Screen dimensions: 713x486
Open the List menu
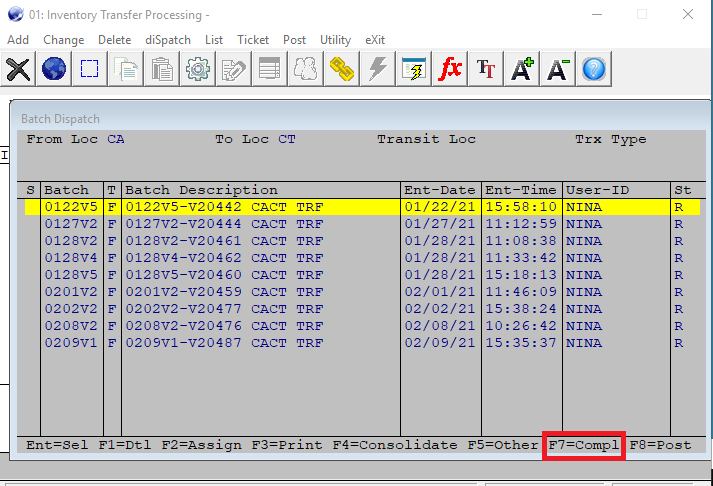click(214, 40)
